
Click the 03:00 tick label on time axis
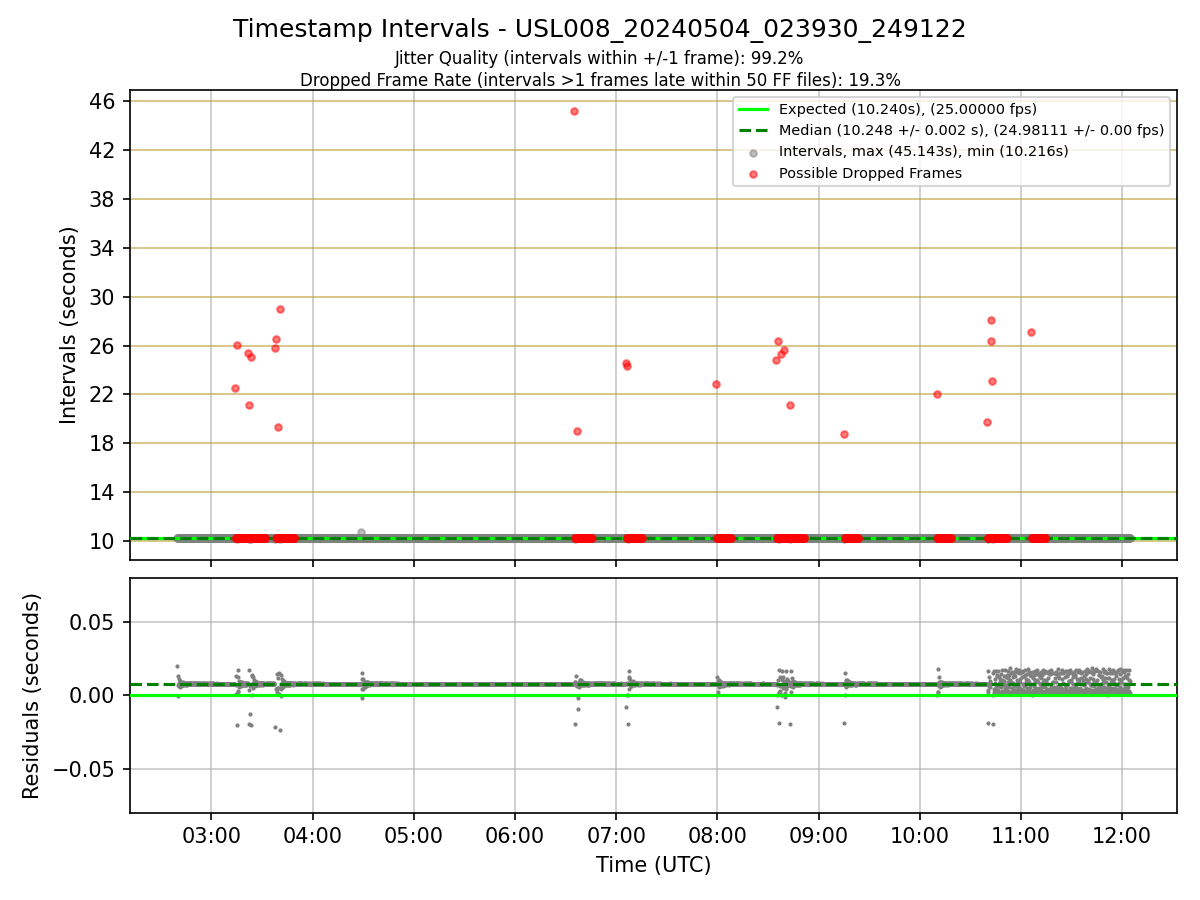click(211, 834)
